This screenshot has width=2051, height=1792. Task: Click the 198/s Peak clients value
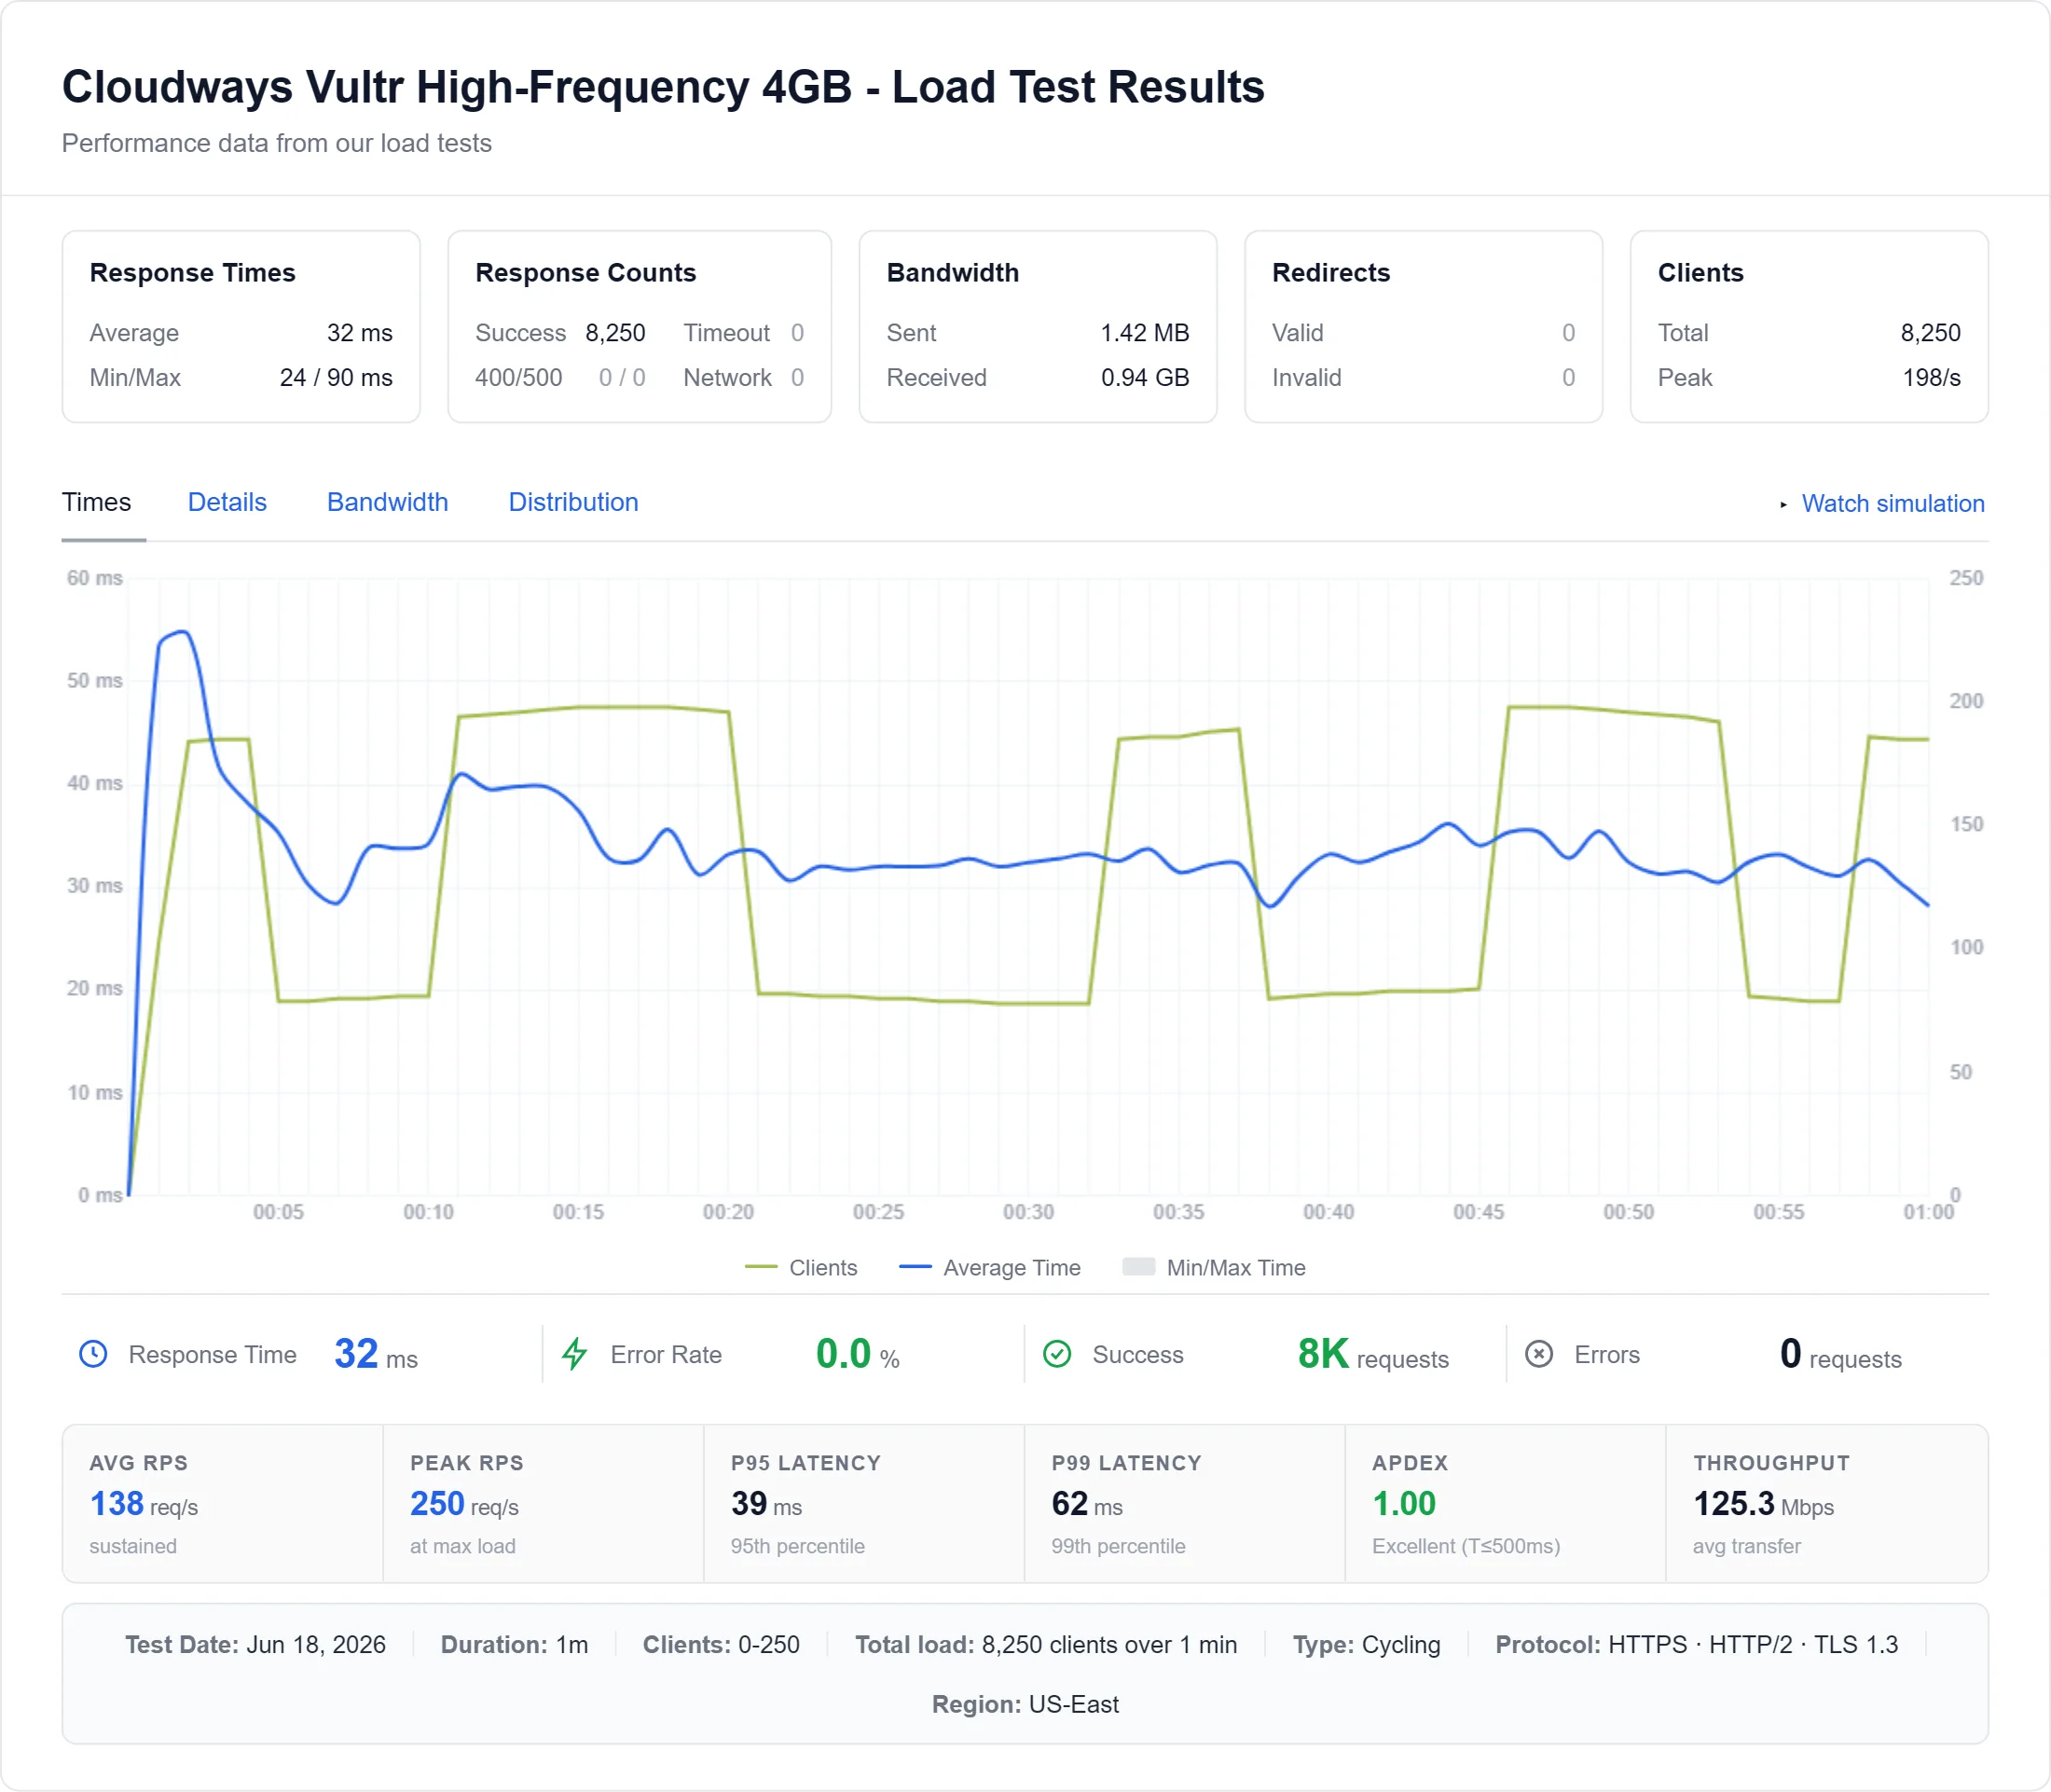tap(1931, 378)
